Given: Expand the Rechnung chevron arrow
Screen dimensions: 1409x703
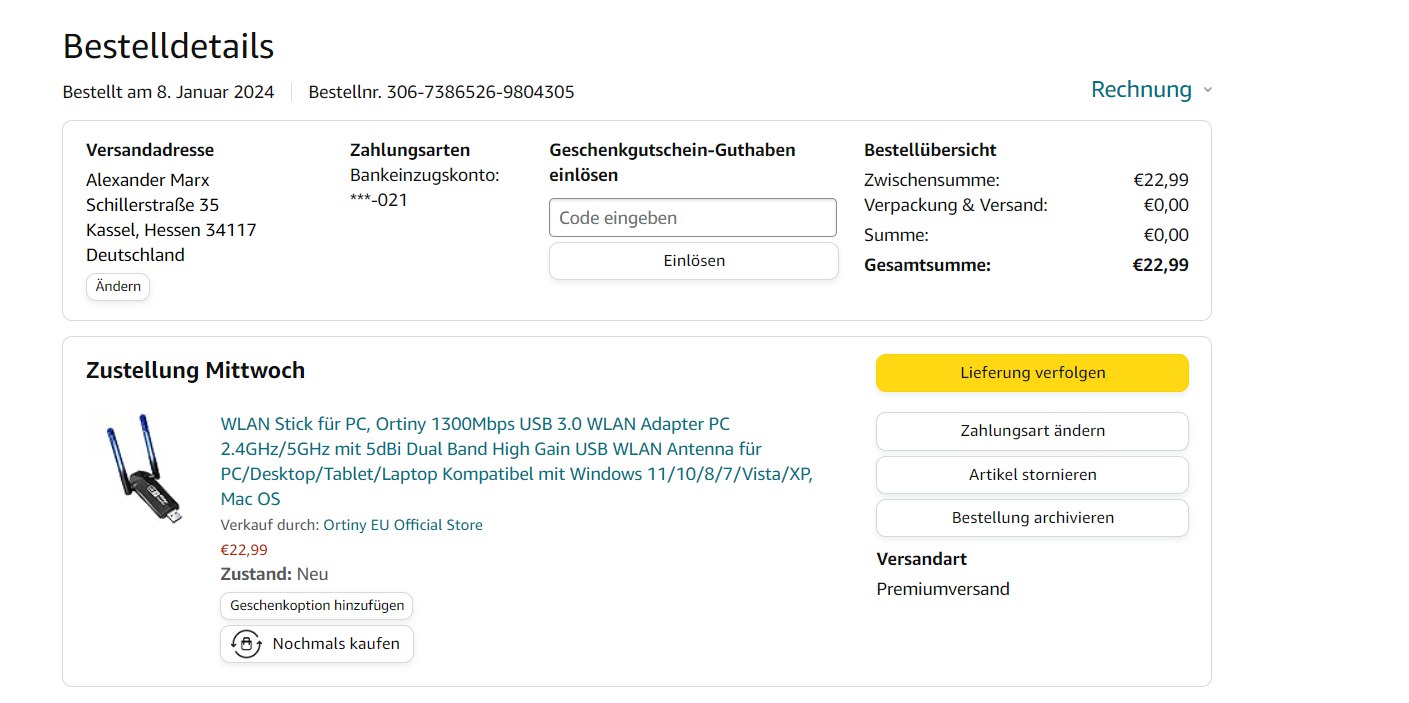Looking at the screenshot, I should 1207,90.
